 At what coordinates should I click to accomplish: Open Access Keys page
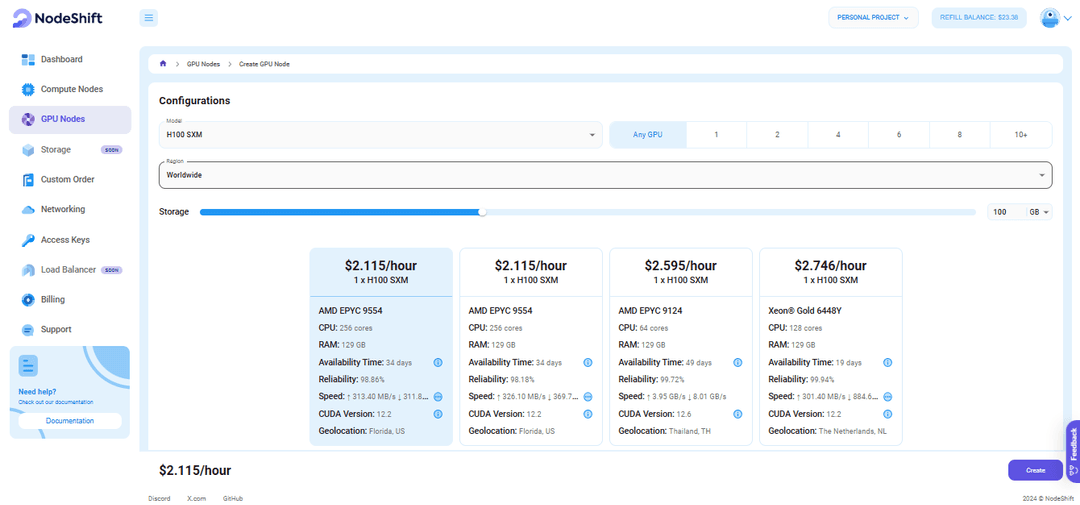click(x=70, y=240)
